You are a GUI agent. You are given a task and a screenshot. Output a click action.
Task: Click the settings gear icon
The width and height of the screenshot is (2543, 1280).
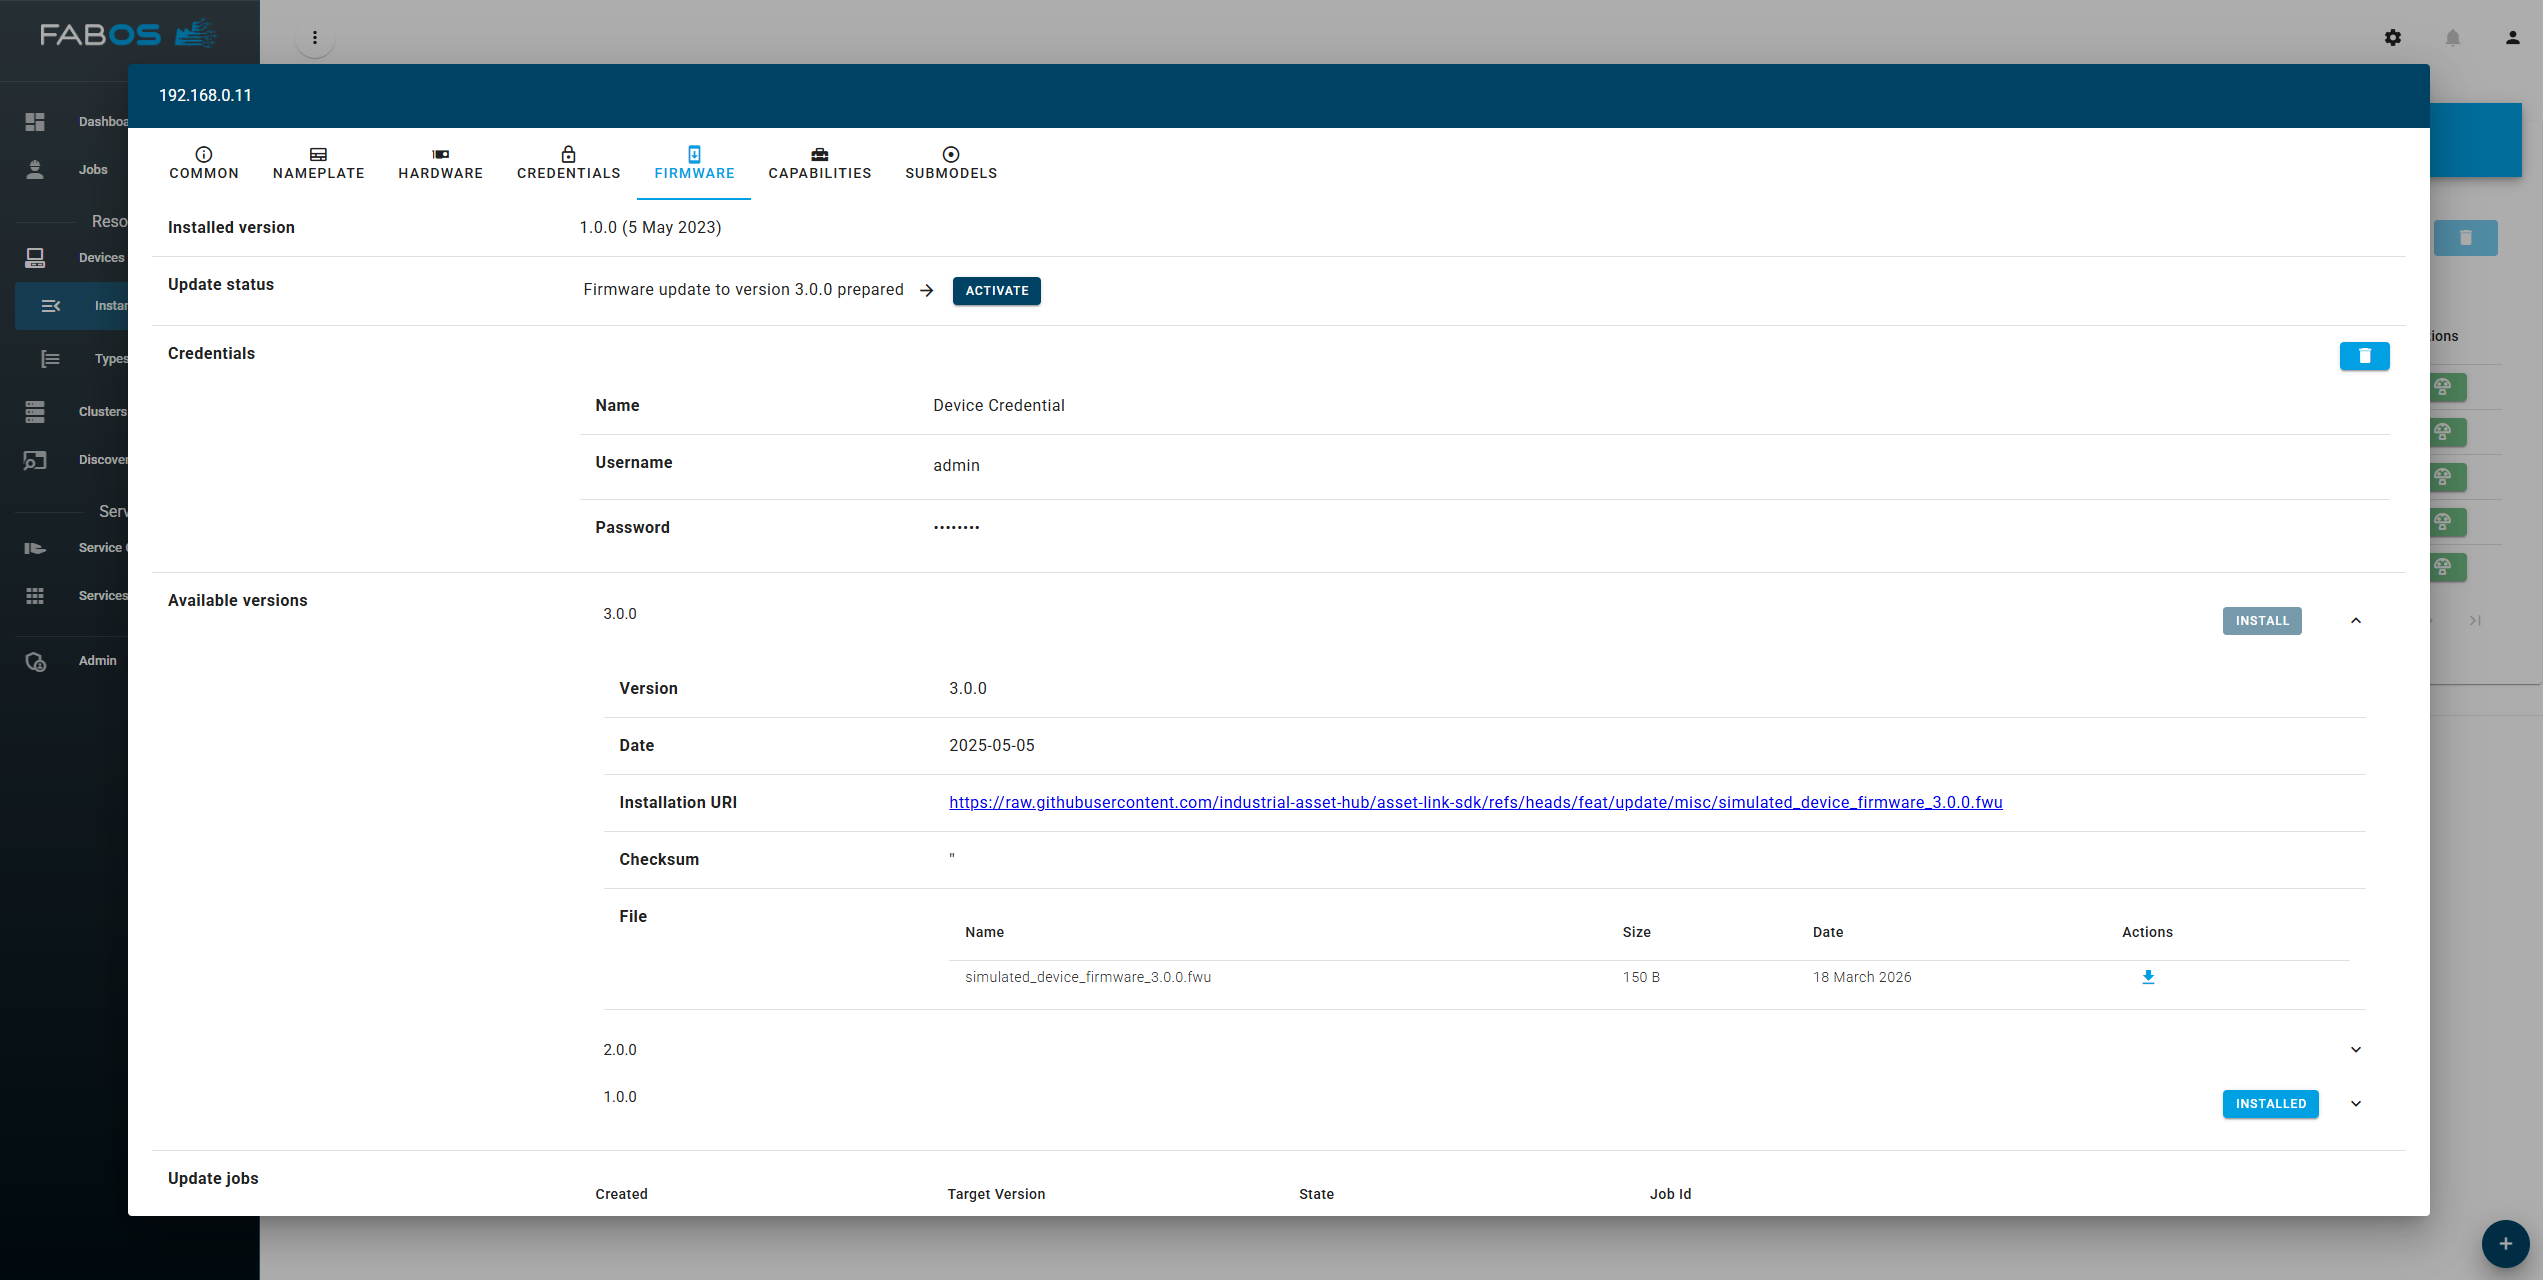[x=2394, y=37]
